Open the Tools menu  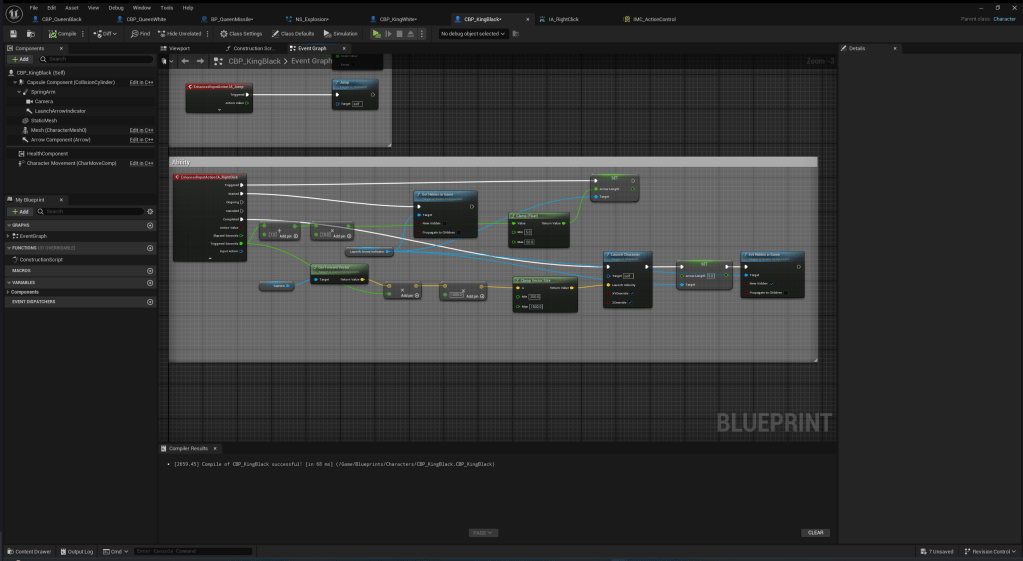[166, 7]
